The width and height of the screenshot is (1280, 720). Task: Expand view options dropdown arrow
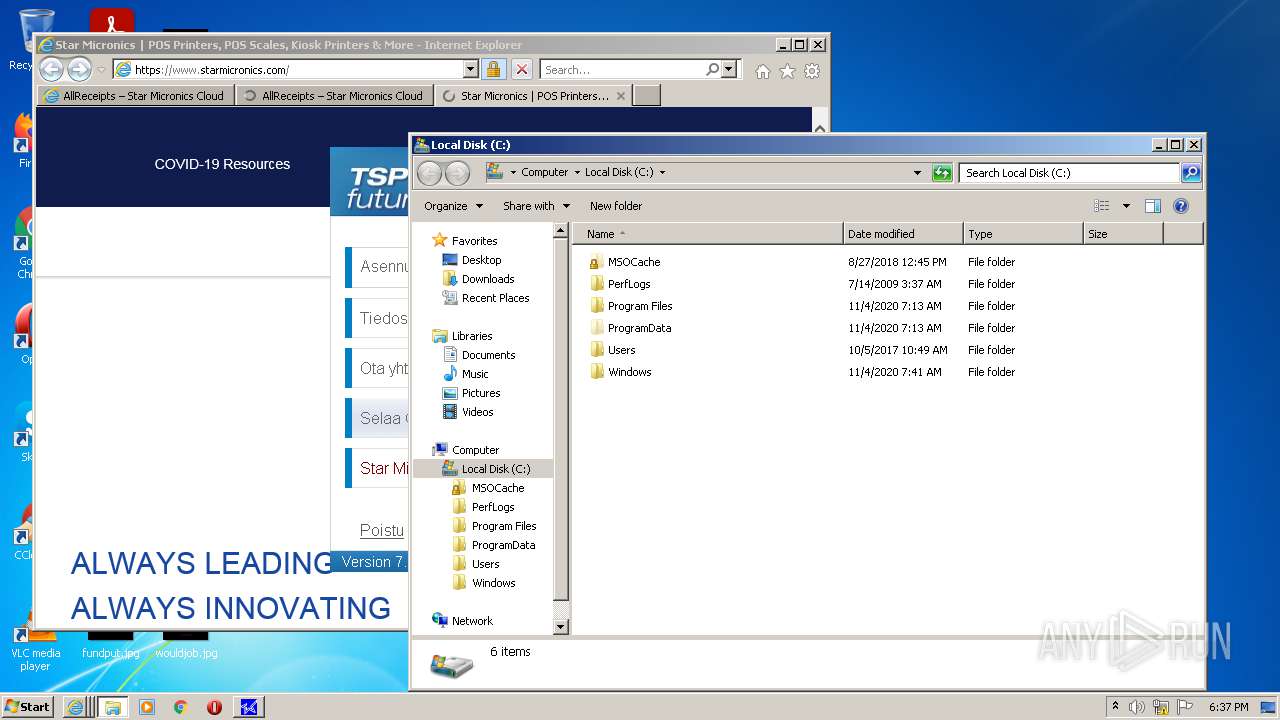(x=1126, y=206)
